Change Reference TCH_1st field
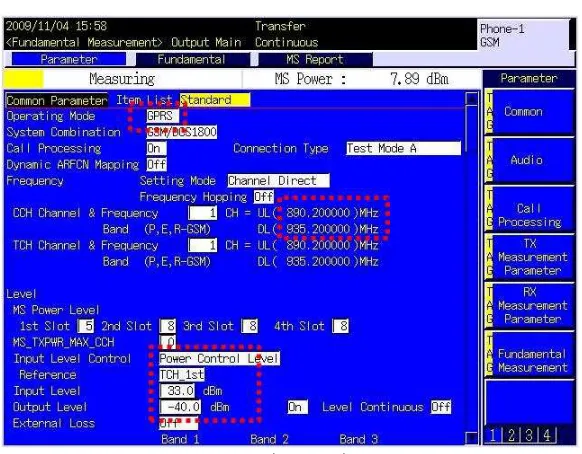582x454 pixels. coord(182,375)
